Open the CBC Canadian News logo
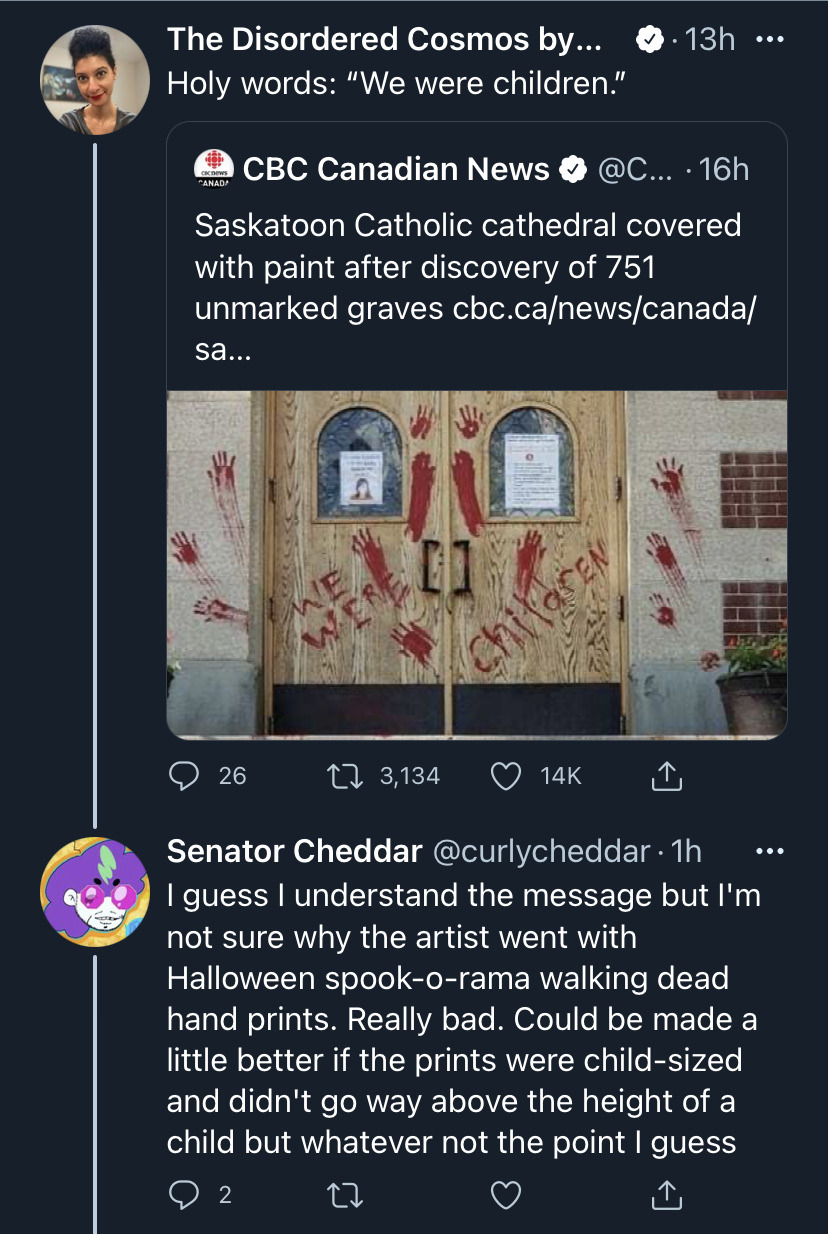 pos(213,170)
